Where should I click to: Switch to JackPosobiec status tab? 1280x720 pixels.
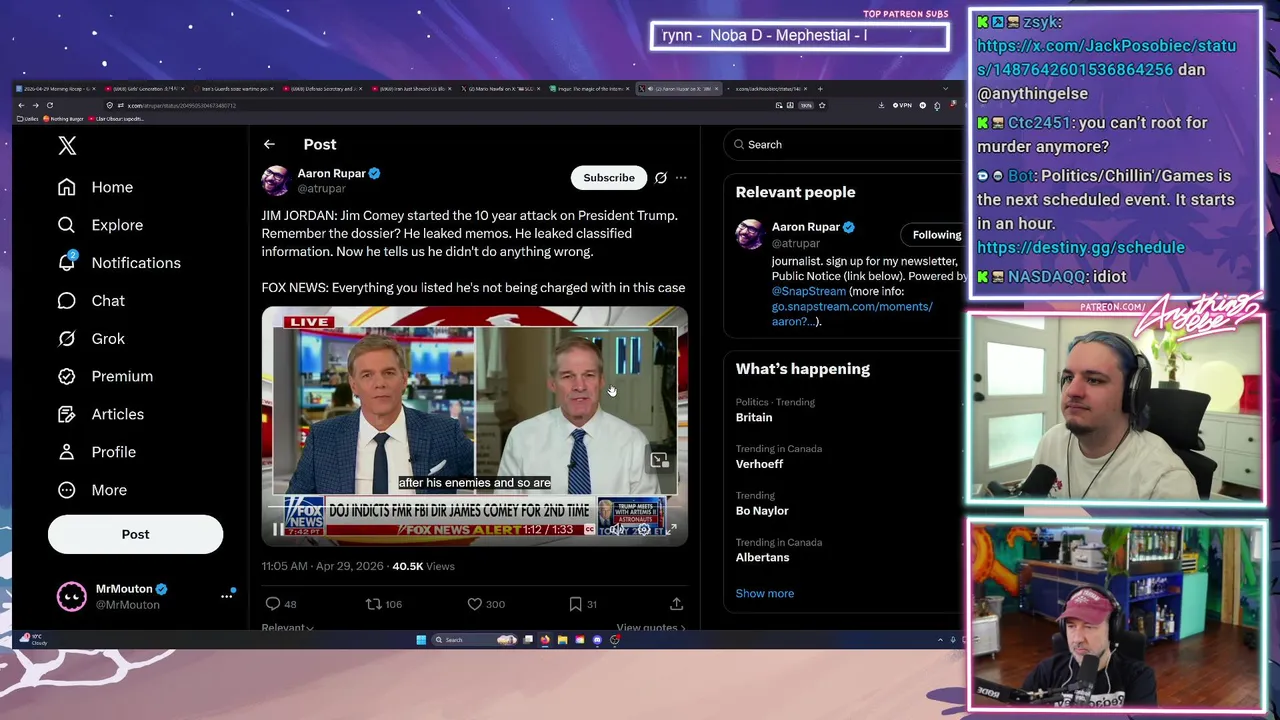pyautogui.click(x=770, y=89)
